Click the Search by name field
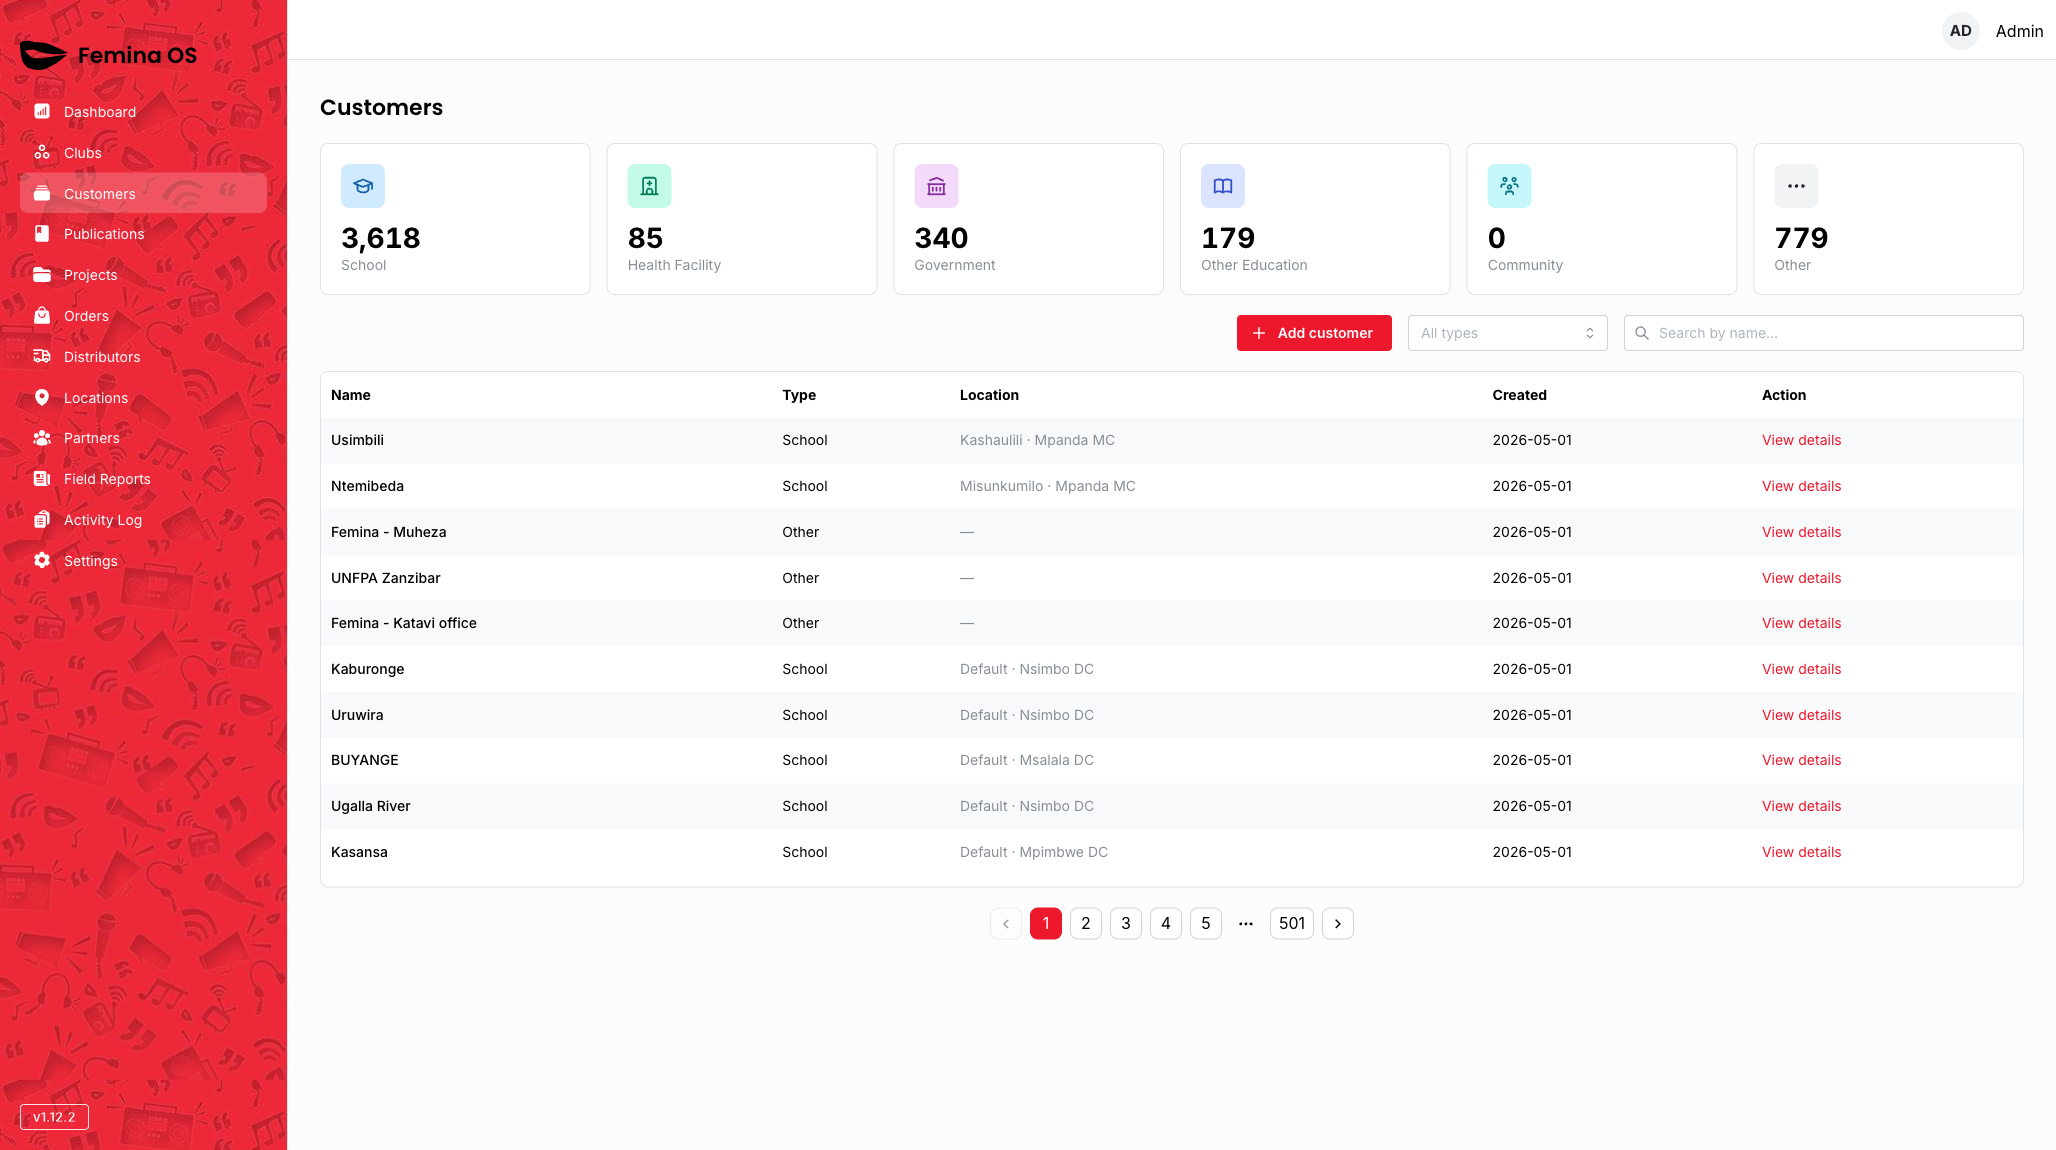The width and height of the screenshot is (2056, 1150). 1823,333
